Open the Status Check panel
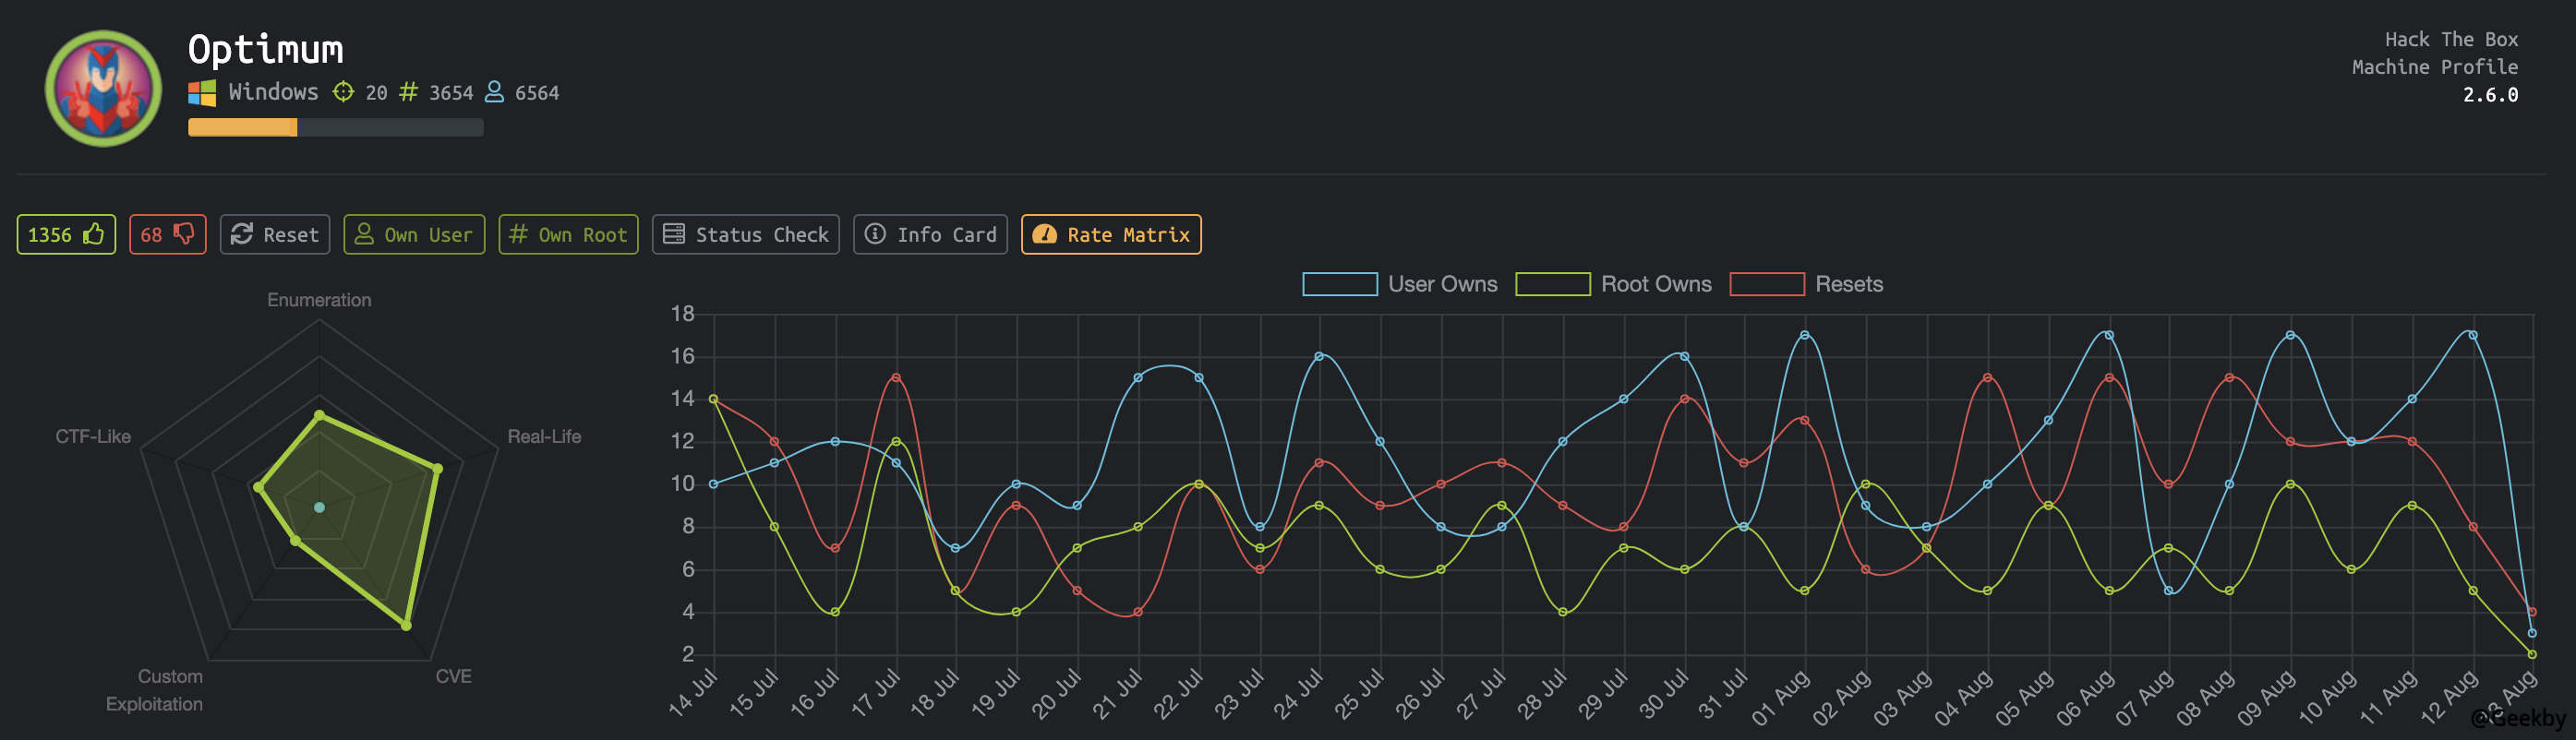The width and height of the screenshot is (2576, 740). (x=745, y=234)
